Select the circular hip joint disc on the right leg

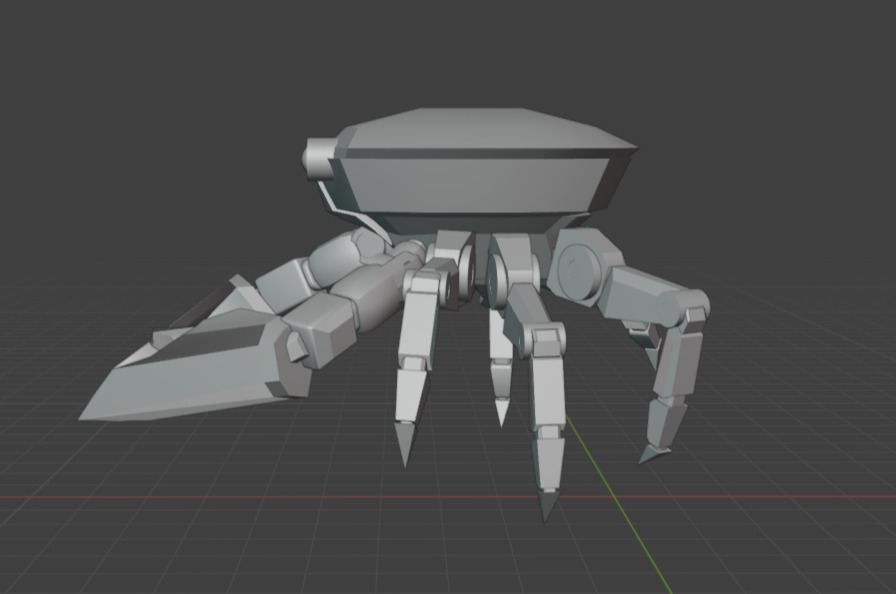pos(580,271)
